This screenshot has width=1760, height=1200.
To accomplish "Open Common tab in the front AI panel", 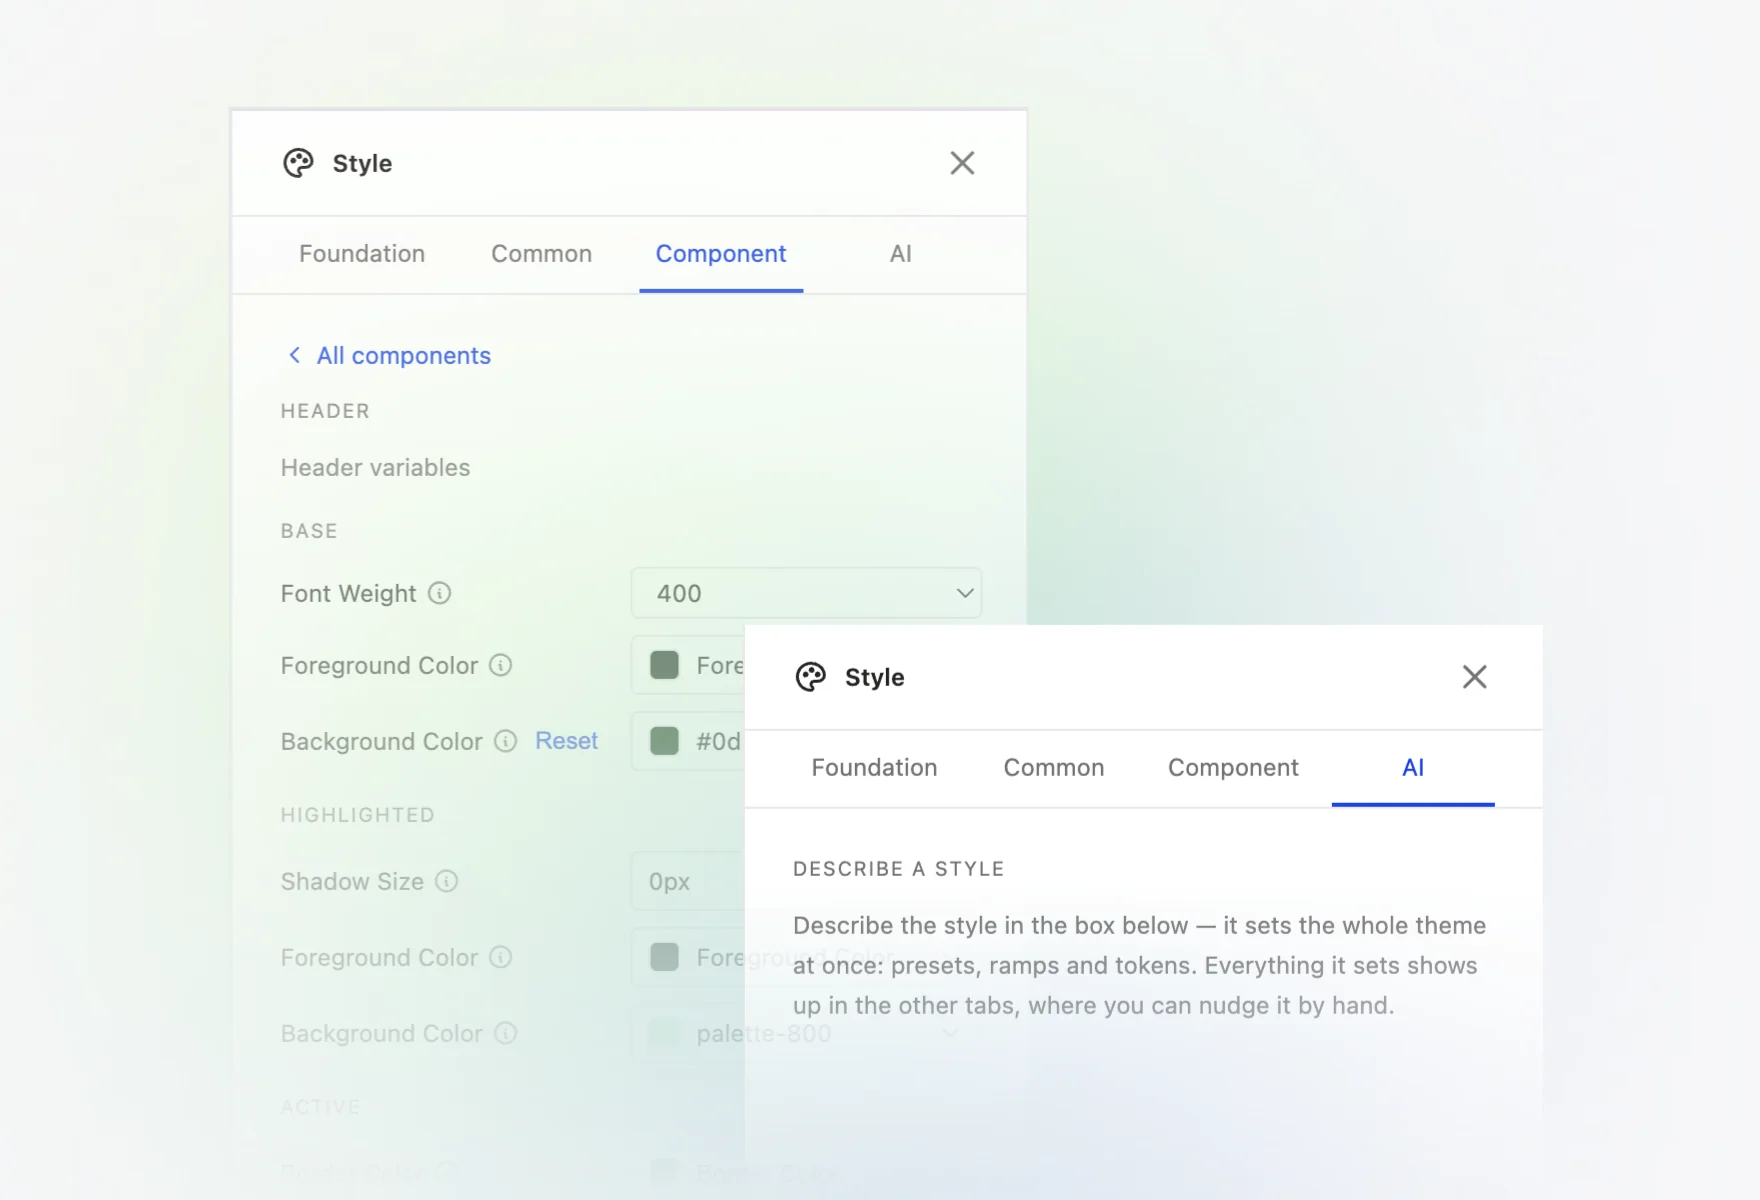I will pyautogui.click(x=1054, y=768).
